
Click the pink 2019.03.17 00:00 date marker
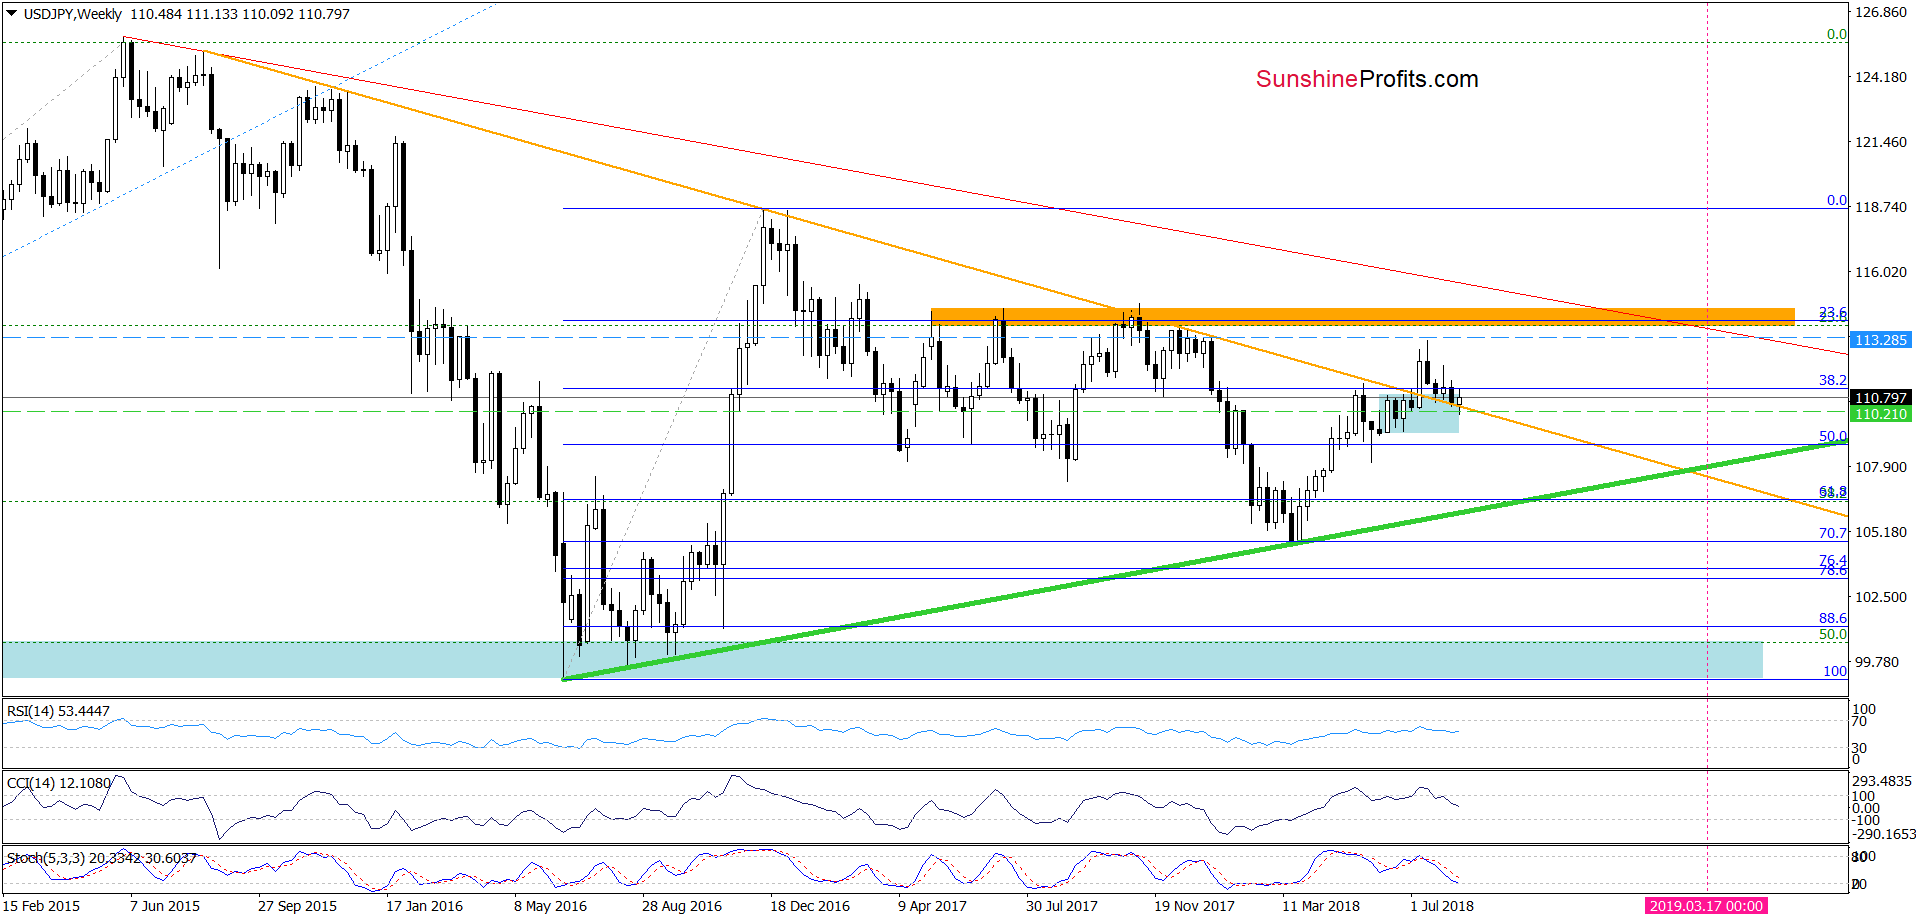[1706, 906]
